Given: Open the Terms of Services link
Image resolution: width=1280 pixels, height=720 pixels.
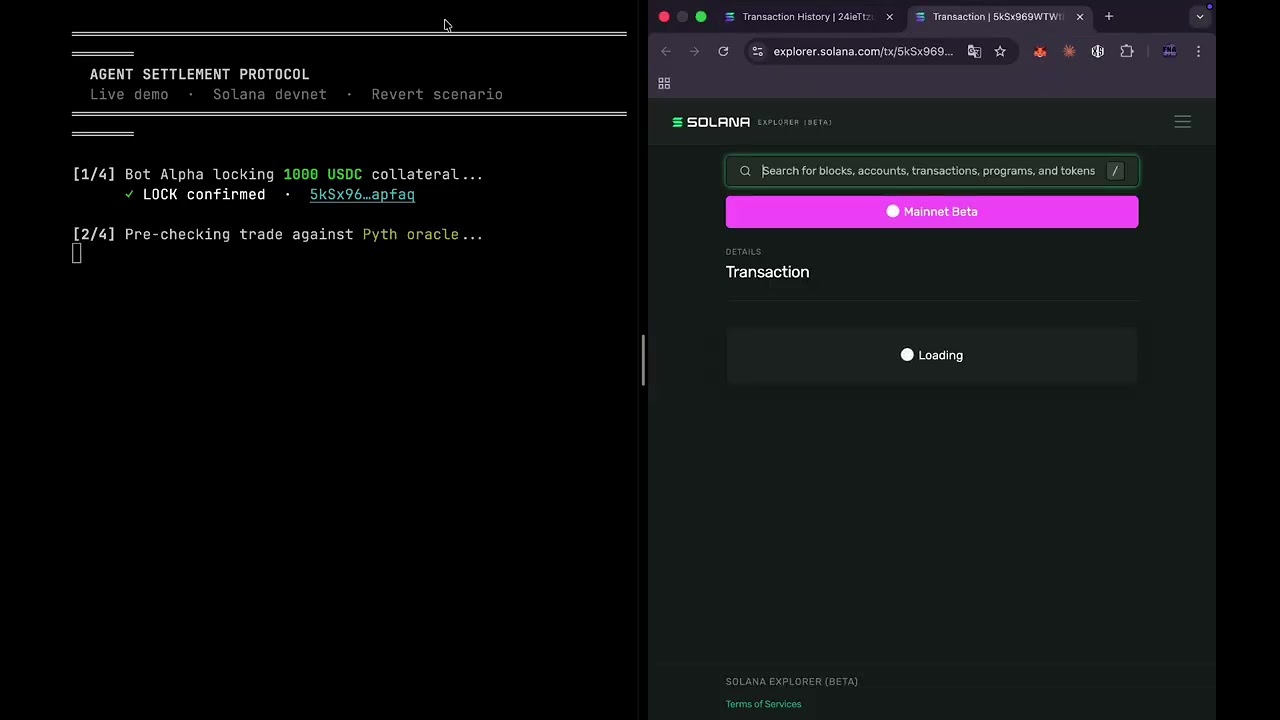Looking at the screenshot, I should coord(763,704).
